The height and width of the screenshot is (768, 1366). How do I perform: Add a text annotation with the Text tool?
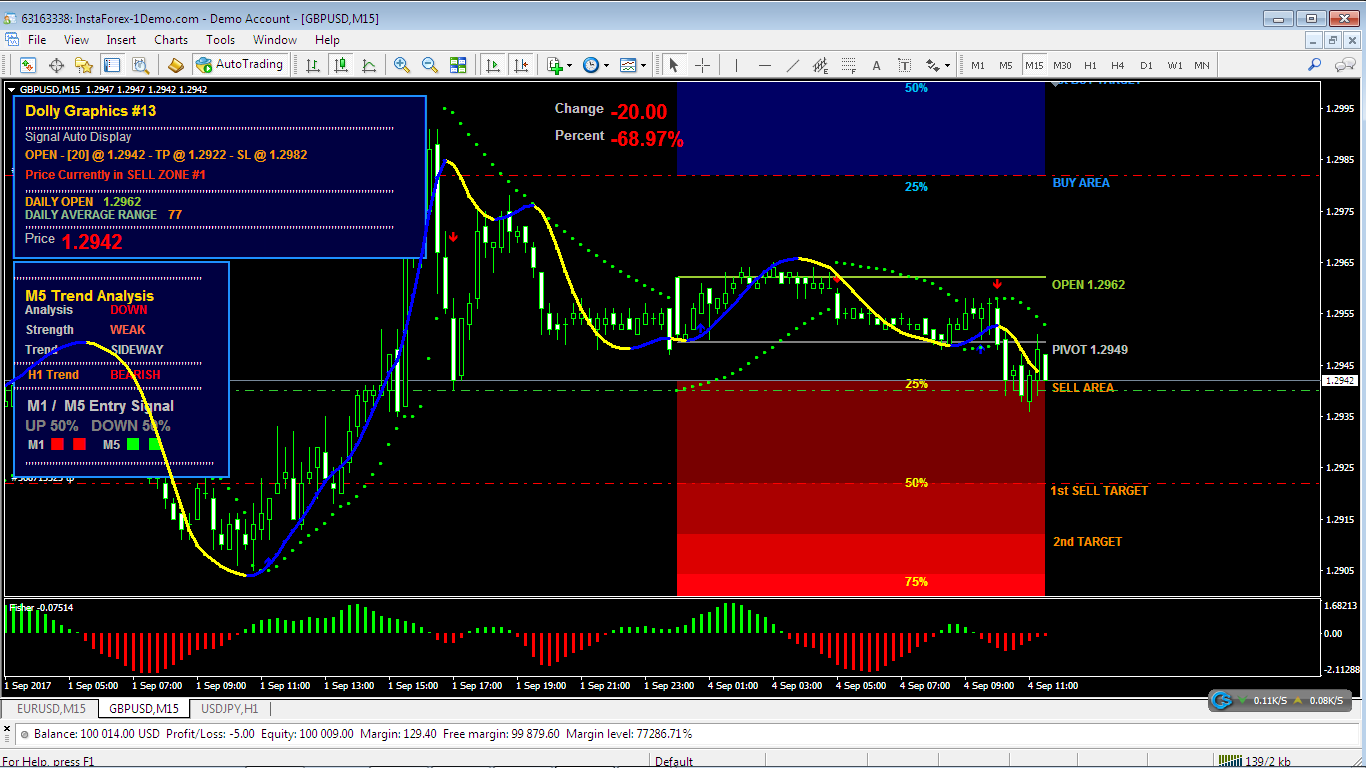pos(876,65)
